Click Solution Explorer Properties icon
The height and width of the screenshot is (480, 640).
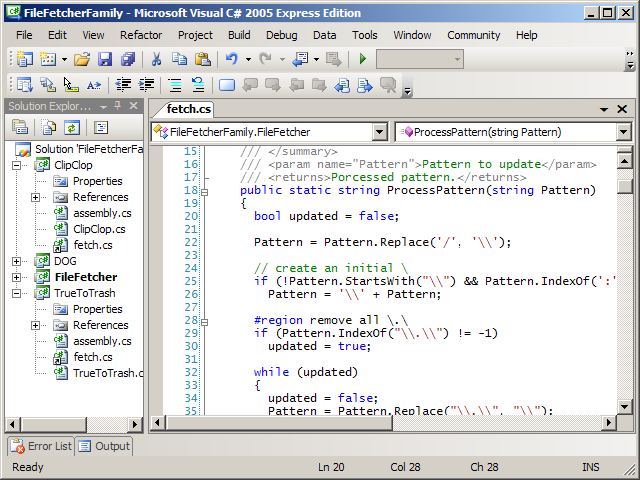(20, 128)
